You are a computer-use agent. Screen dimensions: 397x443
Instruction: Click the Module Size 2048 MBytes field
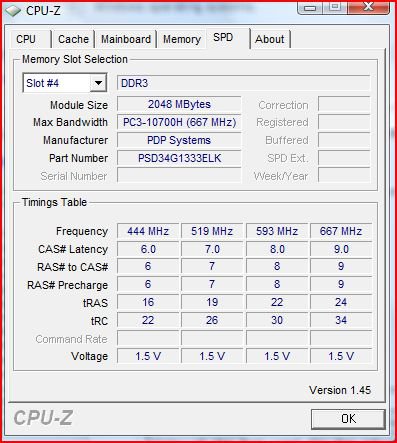tap(179, 104)
